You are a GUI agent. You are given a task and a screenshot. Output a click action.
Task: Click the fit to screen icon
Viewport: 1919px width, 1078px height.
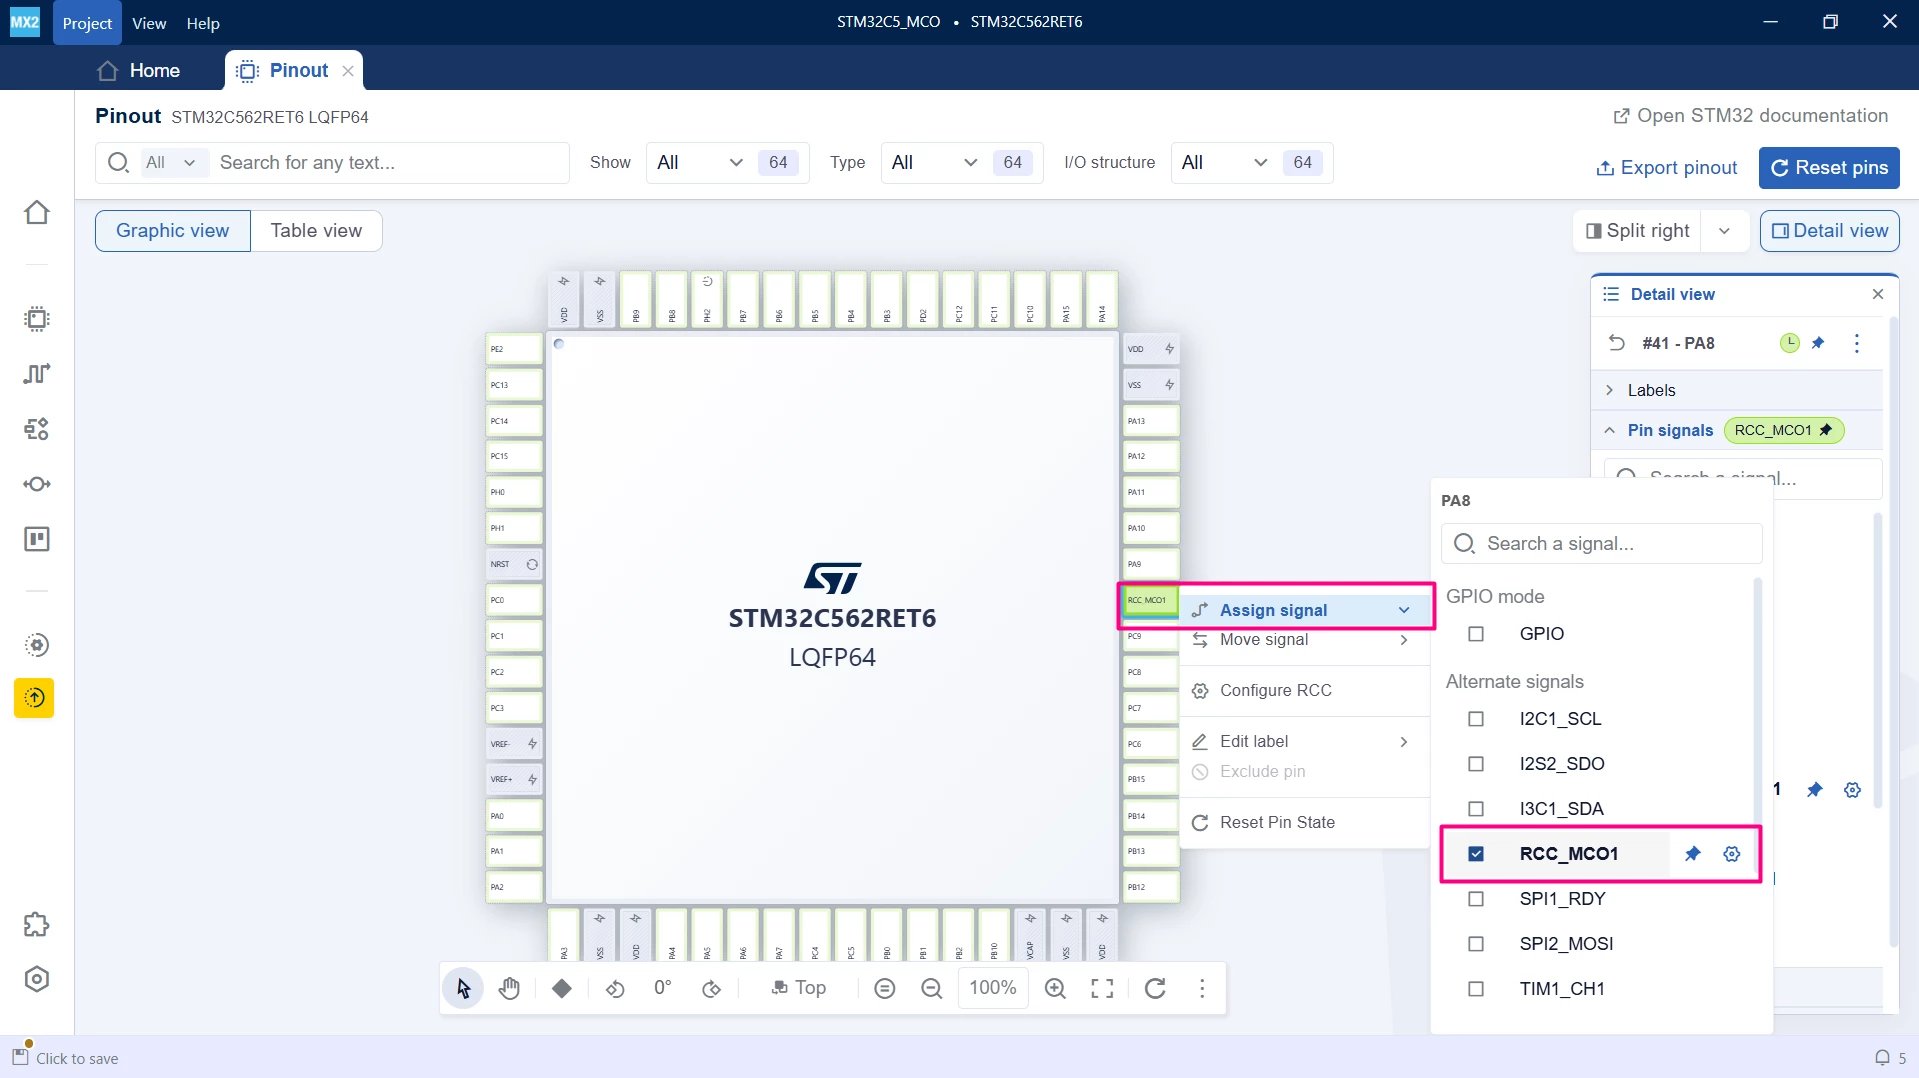[x=1102, y=988]
